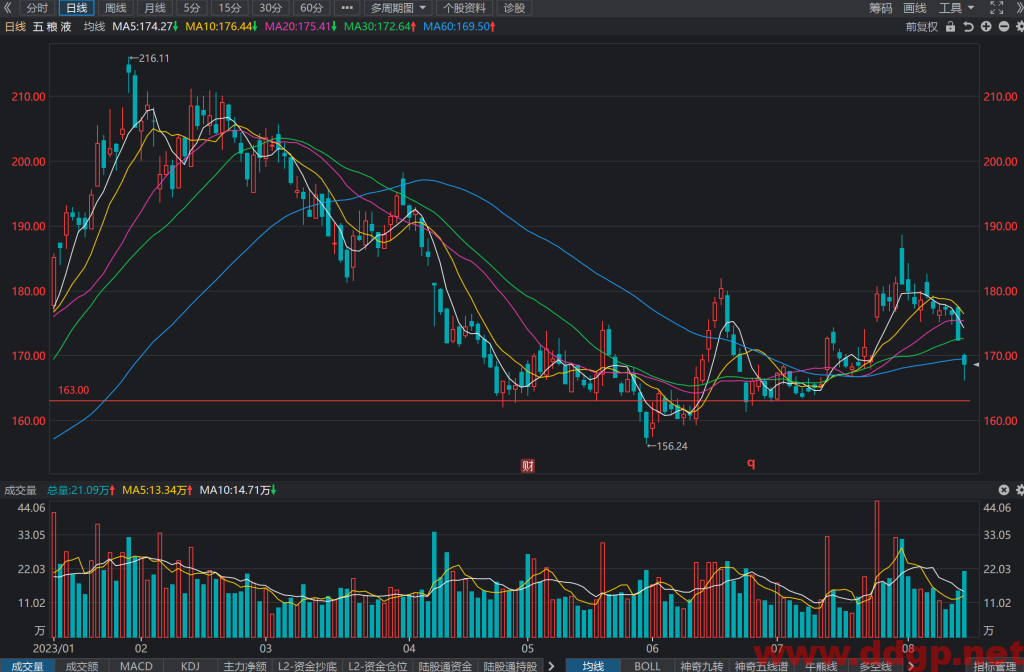Switch to the MACD tab
This screenshot has width=1024, height=672.
click(x=136, y=666)
